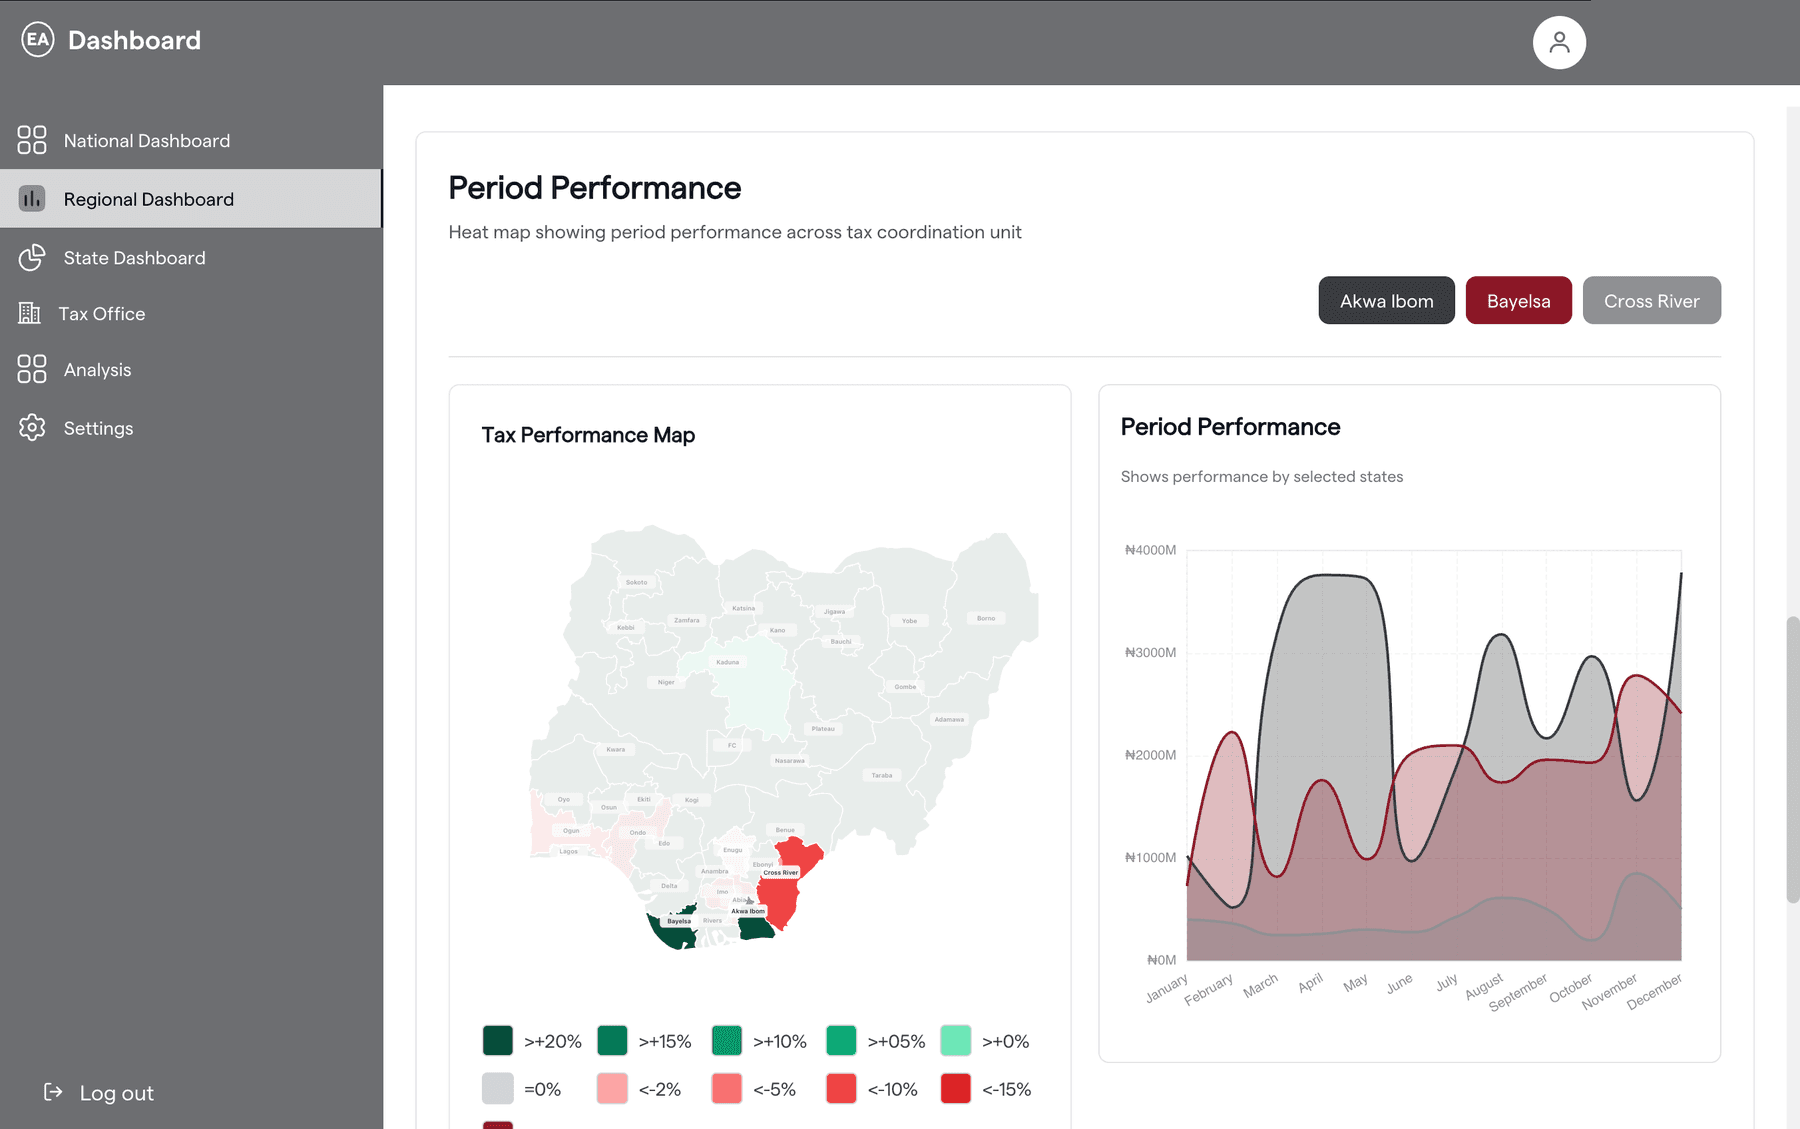Click the >+15% legend swatch
1800x1129 pixels.
coord(612,1040)
